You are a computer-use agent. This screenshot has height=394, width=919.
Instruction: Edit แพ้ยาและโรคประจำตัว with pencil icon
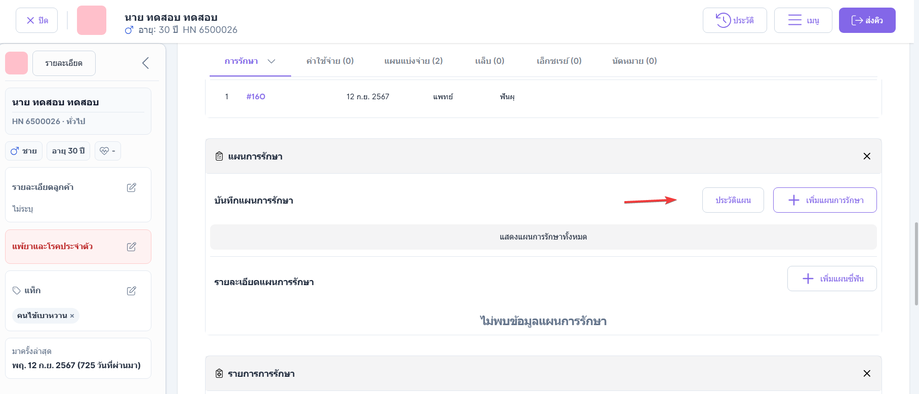132,246
